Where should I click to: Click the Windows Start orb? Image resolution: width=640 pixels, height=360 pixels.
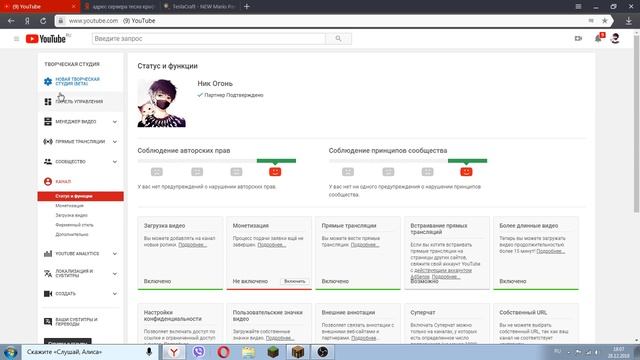coord(10,352)
